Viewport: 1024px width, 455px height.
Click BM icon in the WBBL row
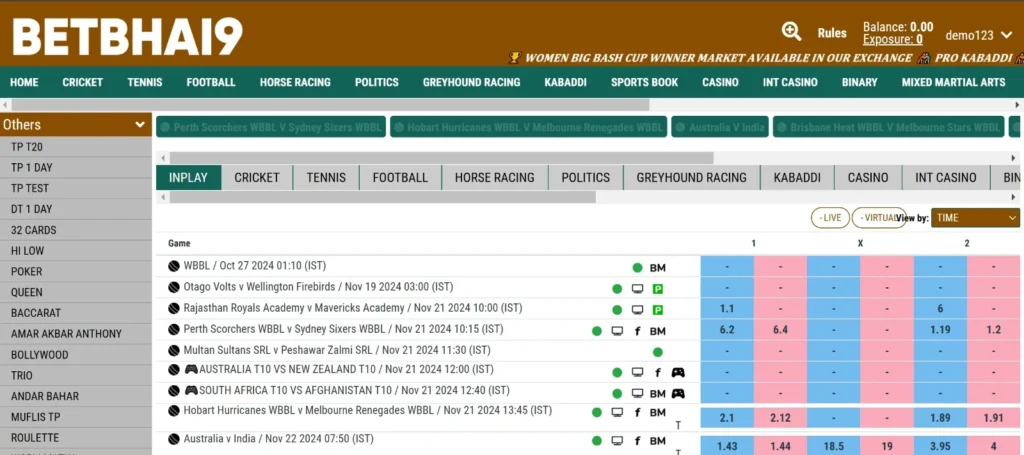click(658, 268)
